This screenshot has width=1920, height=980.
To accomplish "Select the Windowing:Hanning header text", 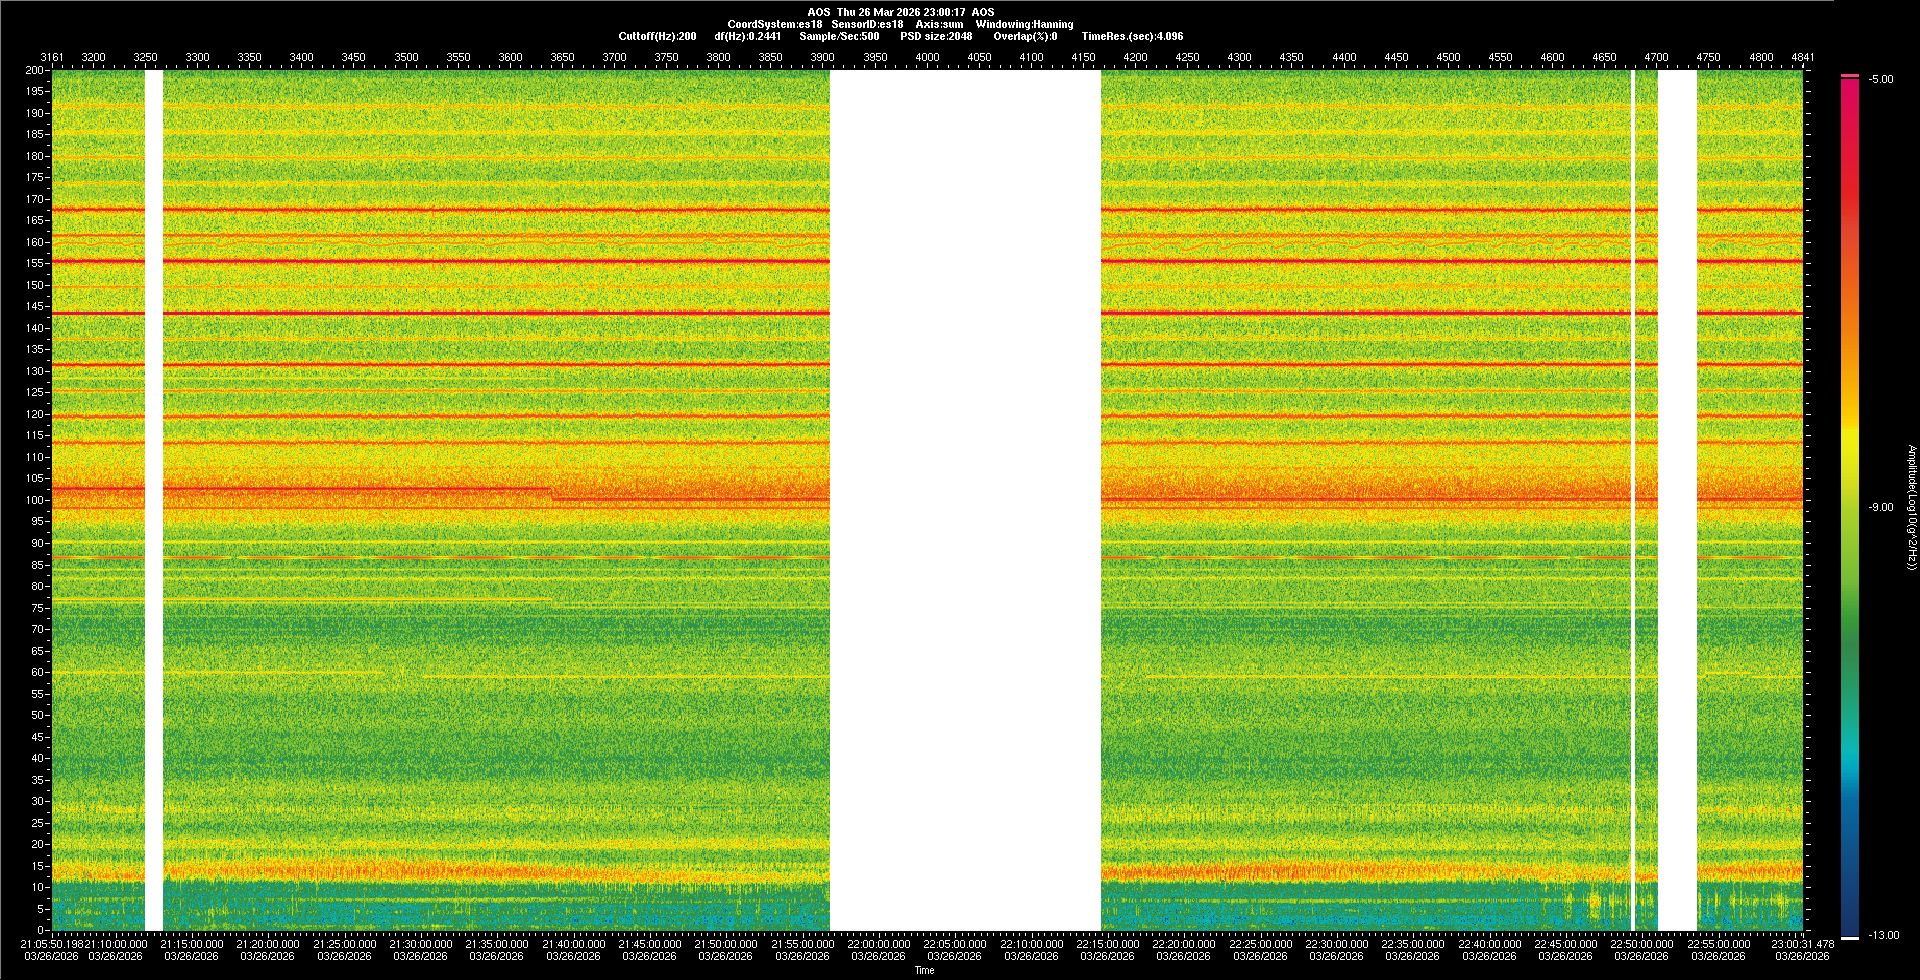I will click(1024, 24).
